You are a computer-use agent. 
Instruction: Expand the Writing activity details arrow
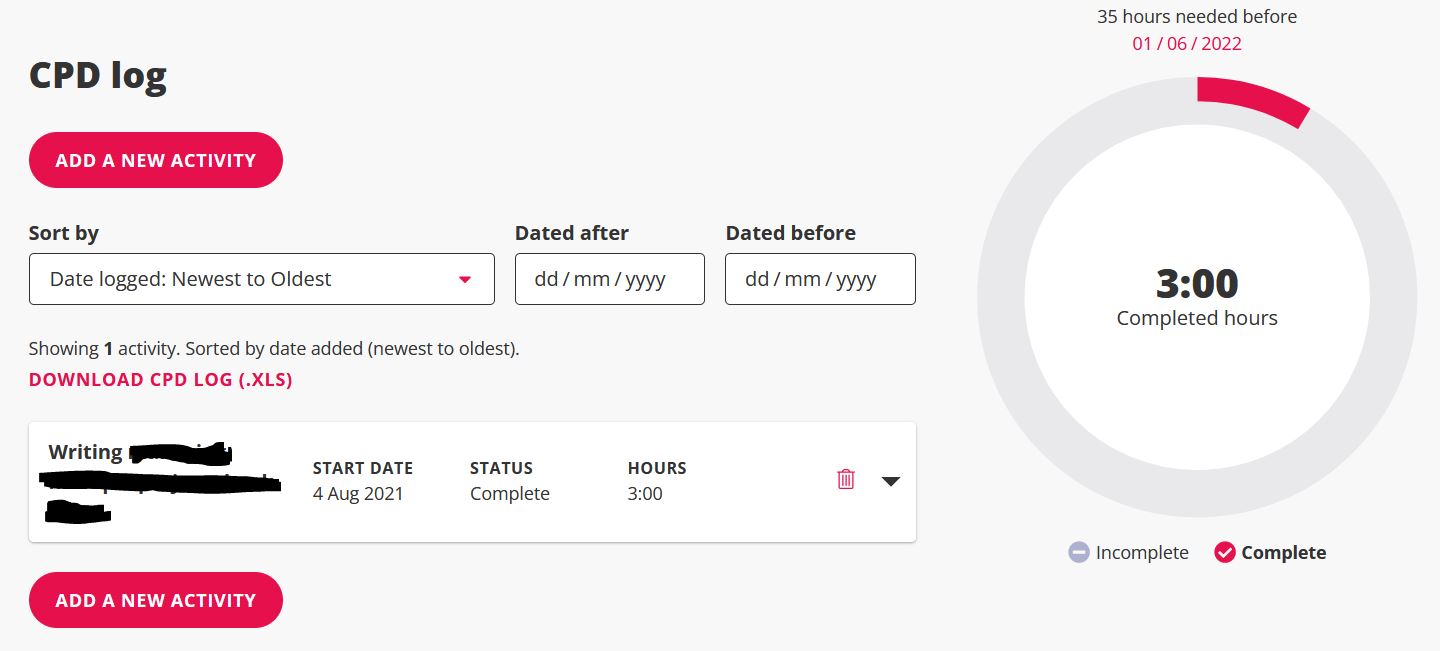tap(891, 481)
